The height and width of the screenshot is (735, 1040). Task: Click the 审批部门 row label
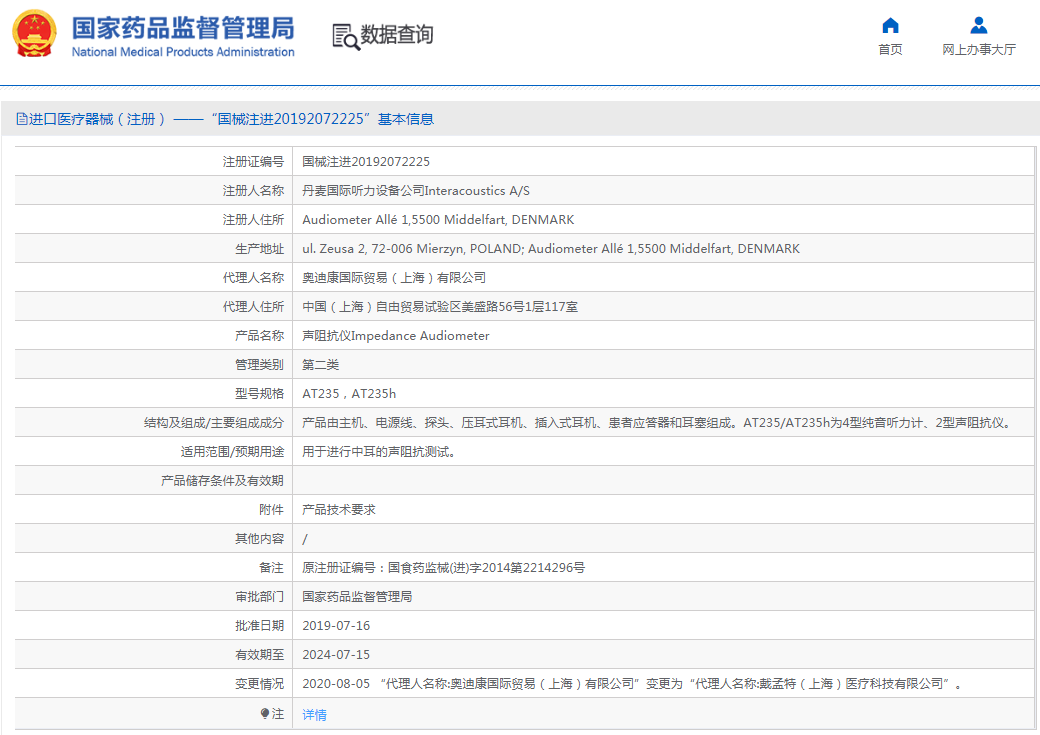(259, 597)
